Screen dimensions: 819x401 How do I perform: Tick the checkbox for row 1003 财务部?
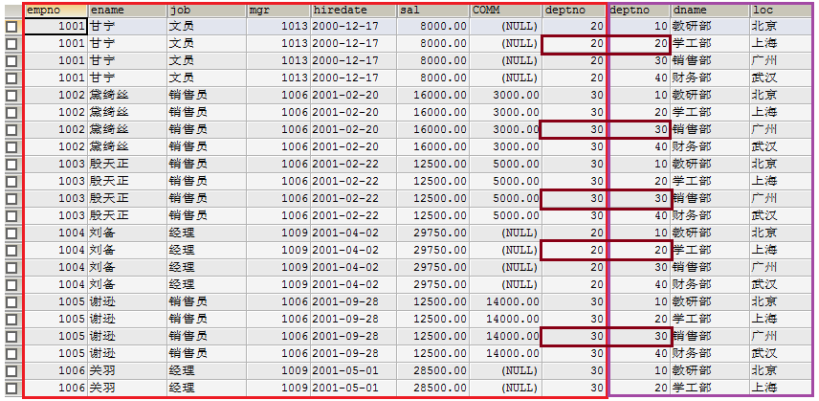[11, 217]
